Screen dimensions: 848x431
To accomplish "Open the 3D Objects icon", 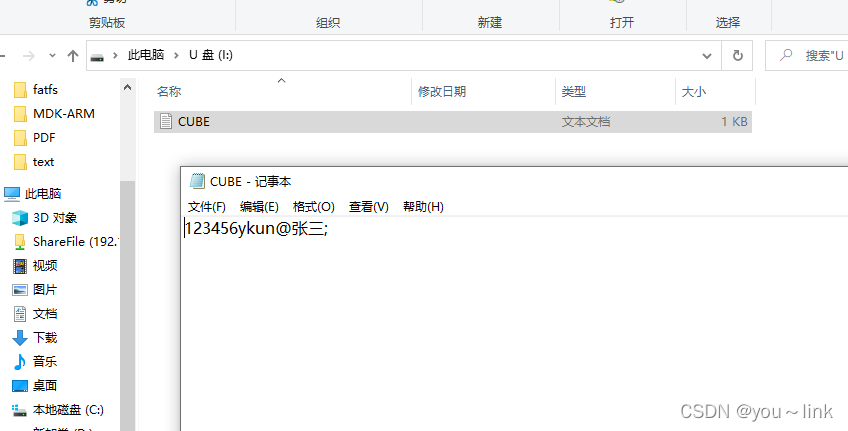I will 20,218.
